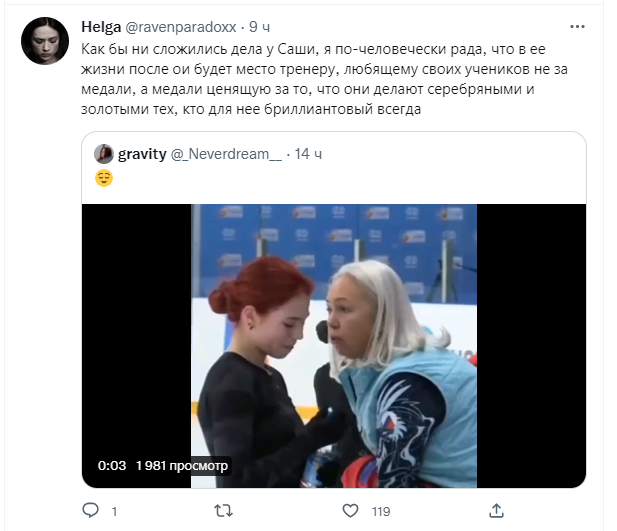Play the embedded skating video
The width and height of the screenshot is (617, 531).
coord(334,346)
